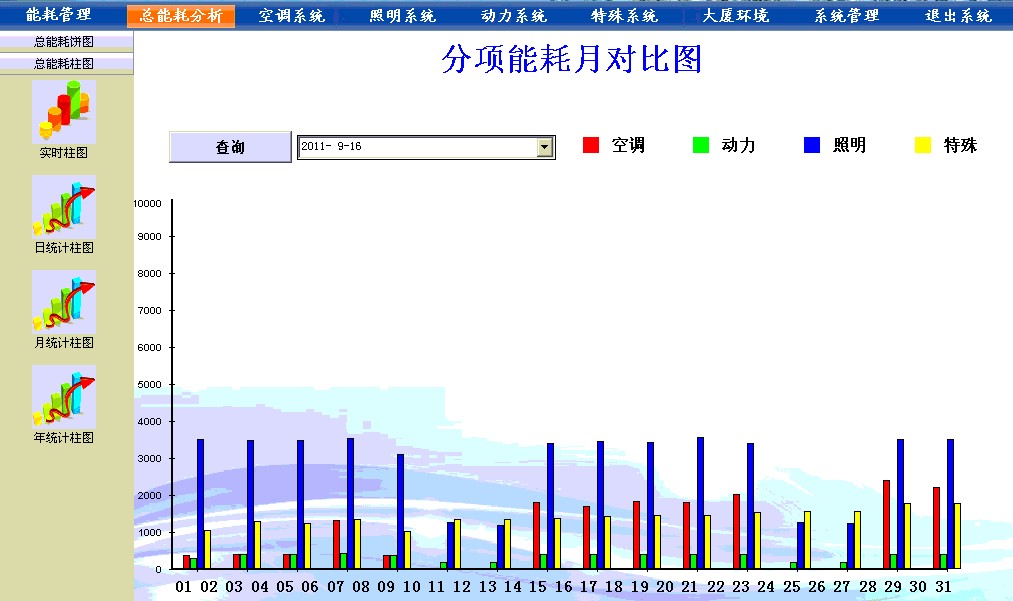Open the 系统管理 menu
This screenshot has width=1013, height=601.
coord(846,16)
